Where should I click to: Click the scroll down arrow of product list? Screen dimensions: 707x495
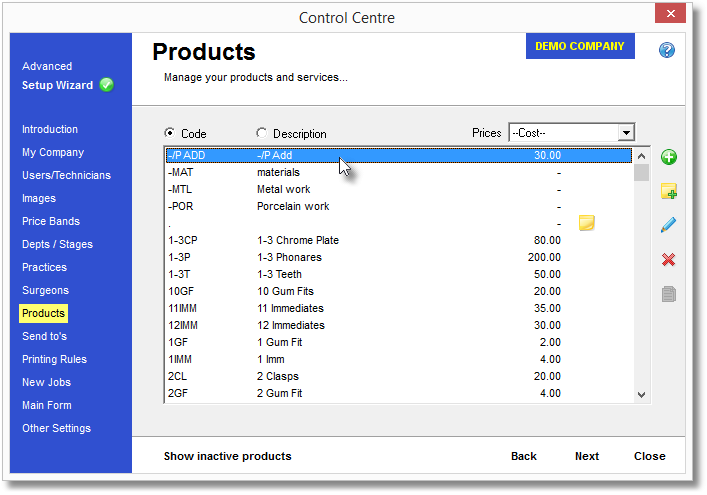click(x=642, y=394)
